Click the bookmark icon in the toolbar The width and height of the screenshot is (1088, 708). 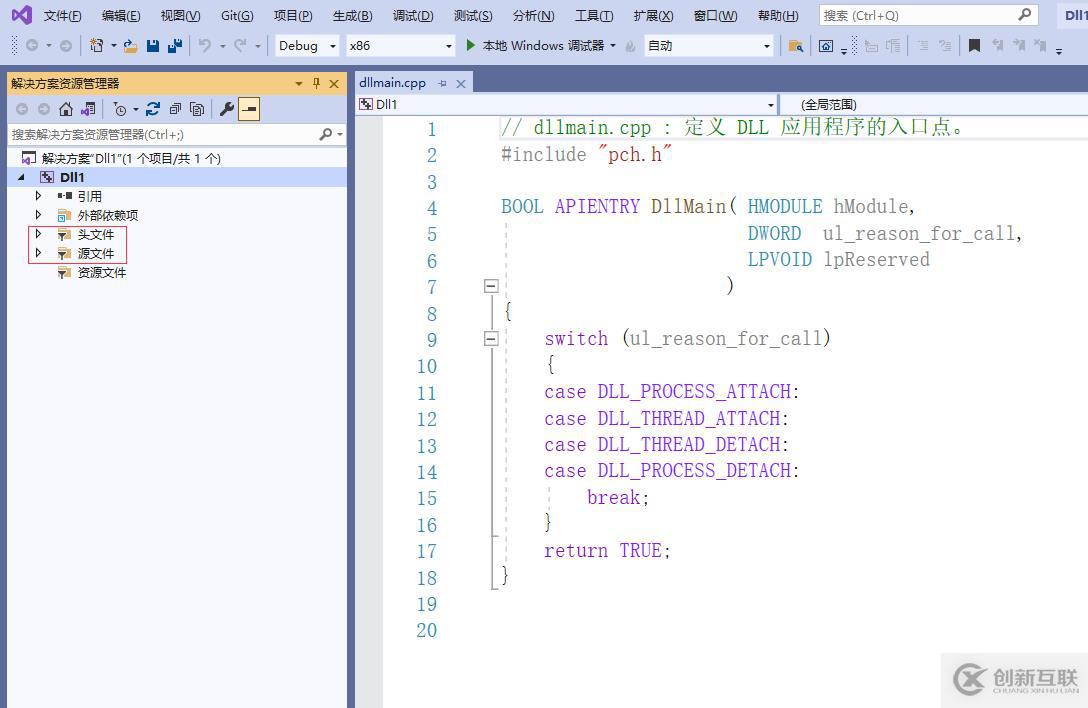(974, 46)
